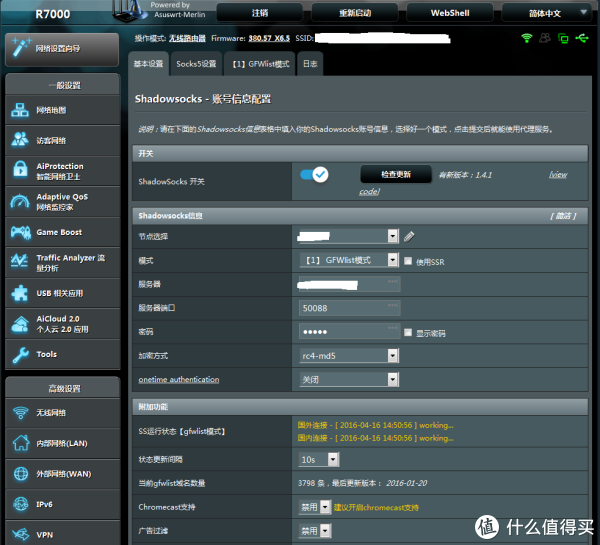Click the 重新启动 reboot button
The width and height of the screenshot is (600, 545).
pyautogui.click(x=355, y=13)
